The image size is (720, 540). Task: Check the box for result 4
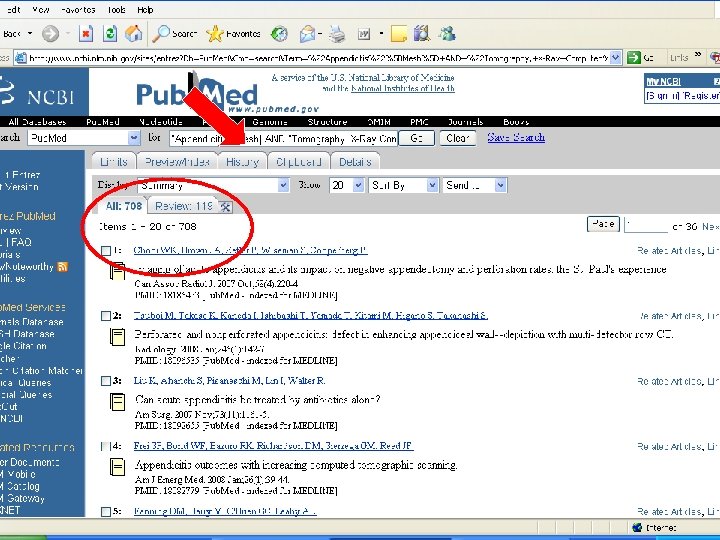106,446
